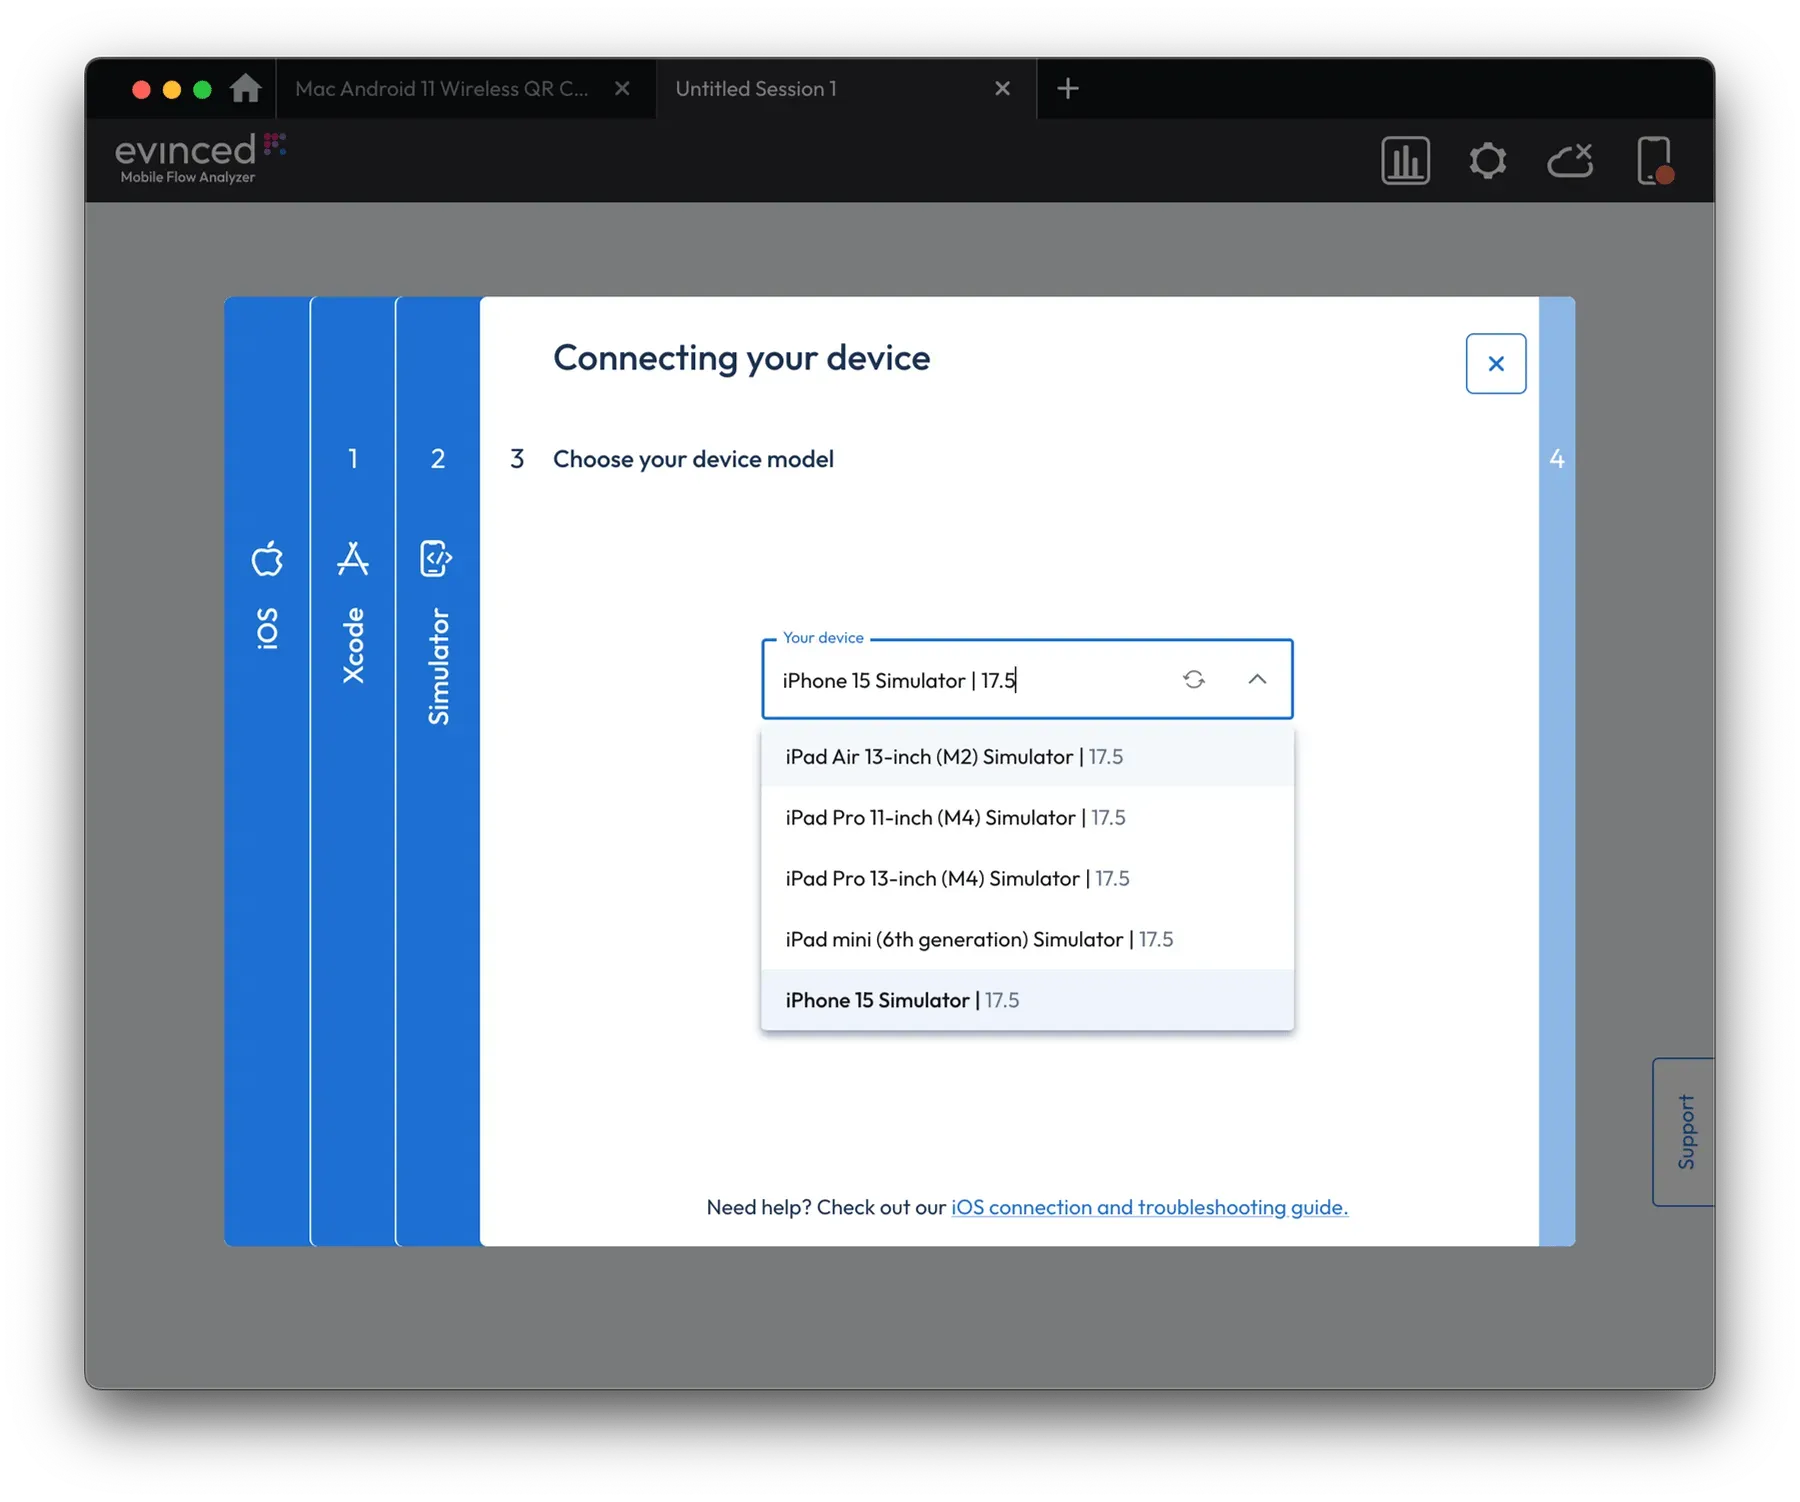Add a new session tab

click(1067, 89)
